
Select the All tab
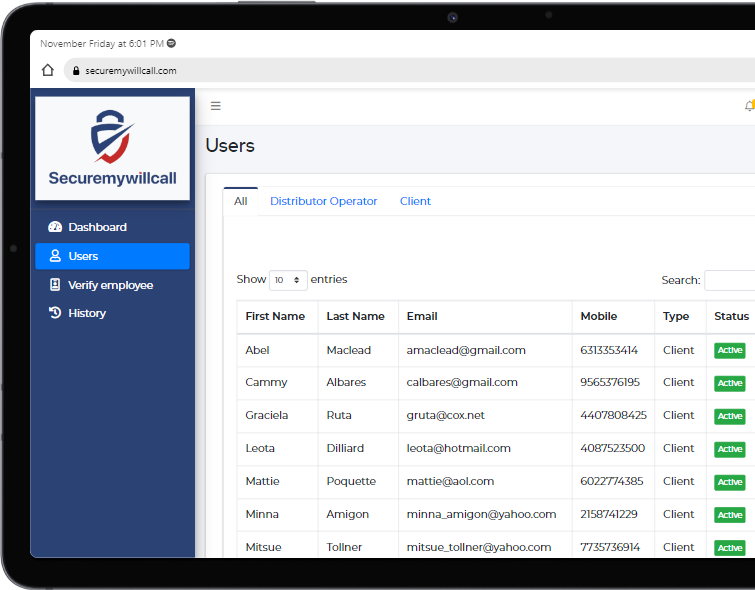(240, 201)
